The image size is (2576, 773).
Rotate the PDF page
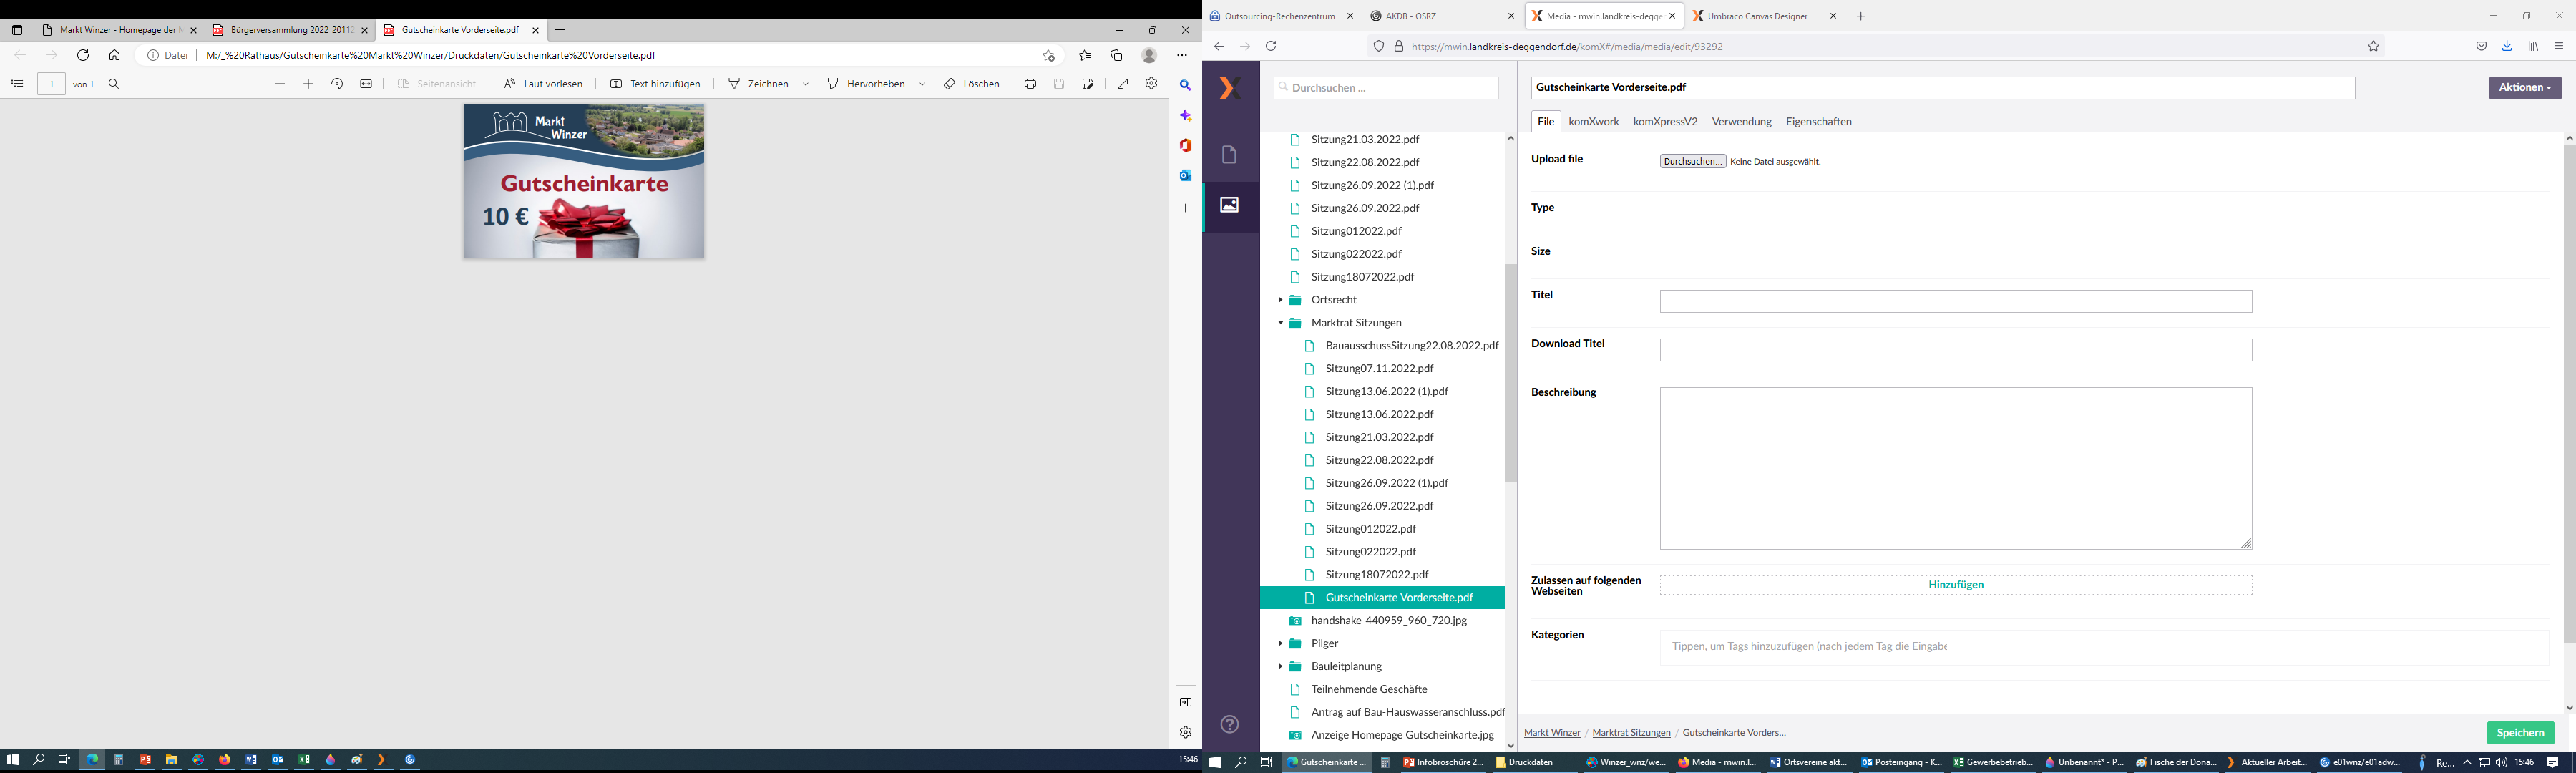pyautogui.click(x=337, y=84)
